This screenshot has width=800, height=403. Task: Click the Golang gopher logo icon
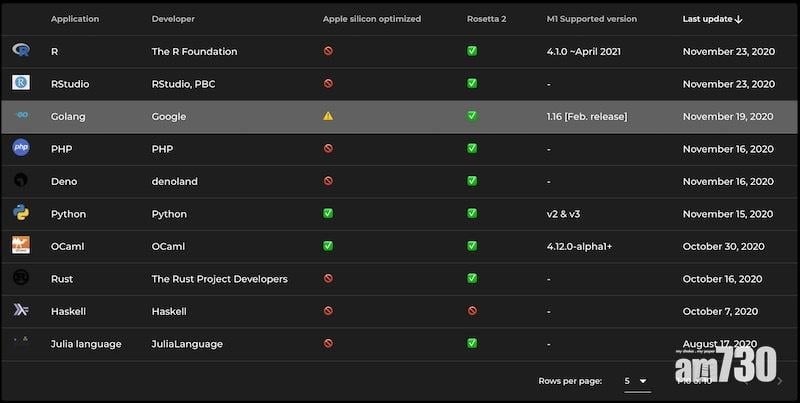(x=21, y=116)
